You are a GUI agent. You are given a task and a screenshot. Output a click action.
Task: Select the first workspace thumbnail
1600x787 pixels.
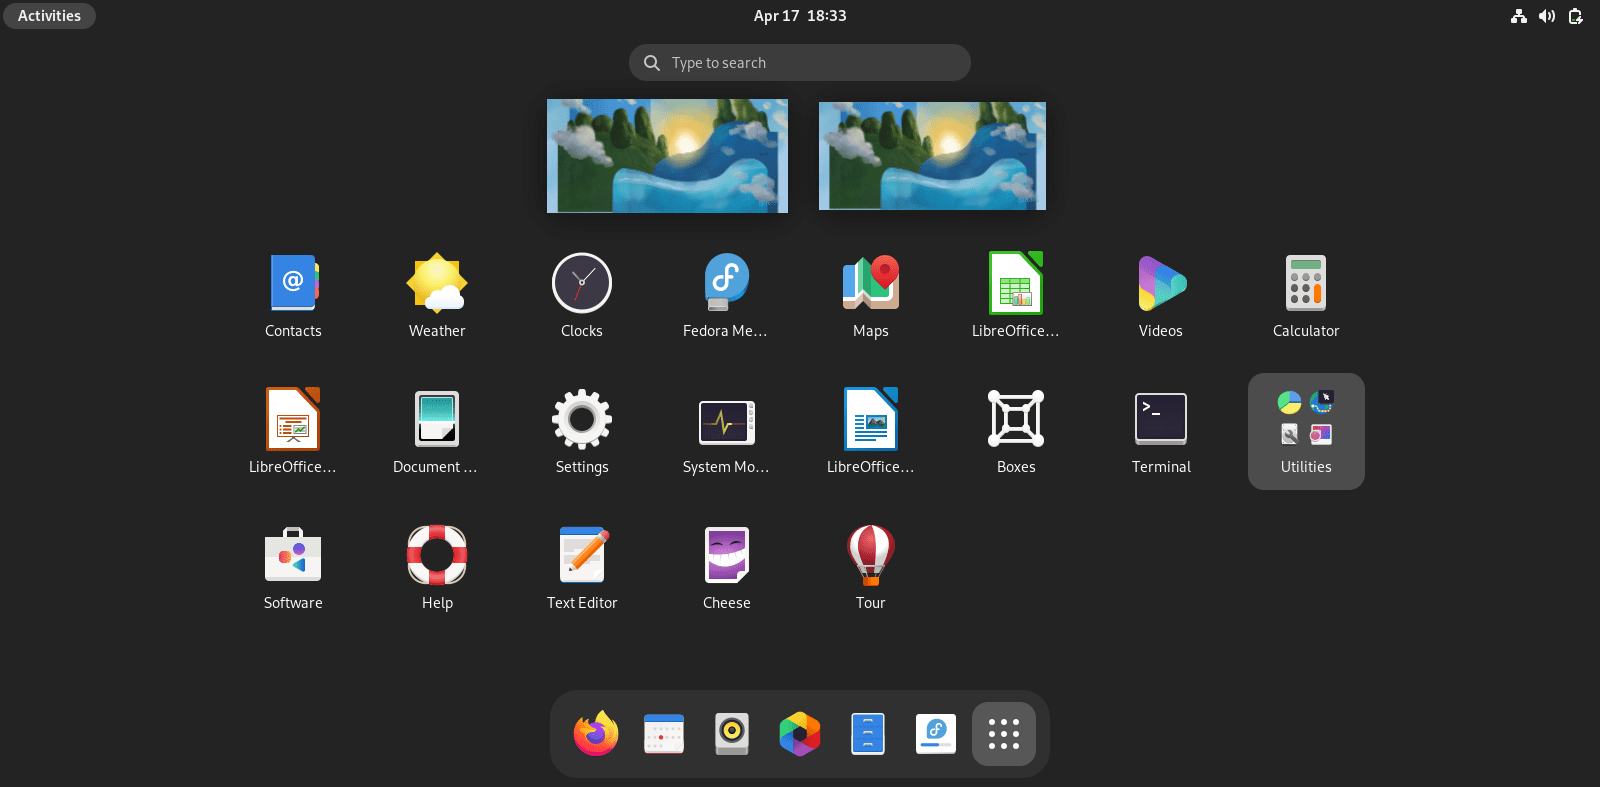[x=667, y=156]
